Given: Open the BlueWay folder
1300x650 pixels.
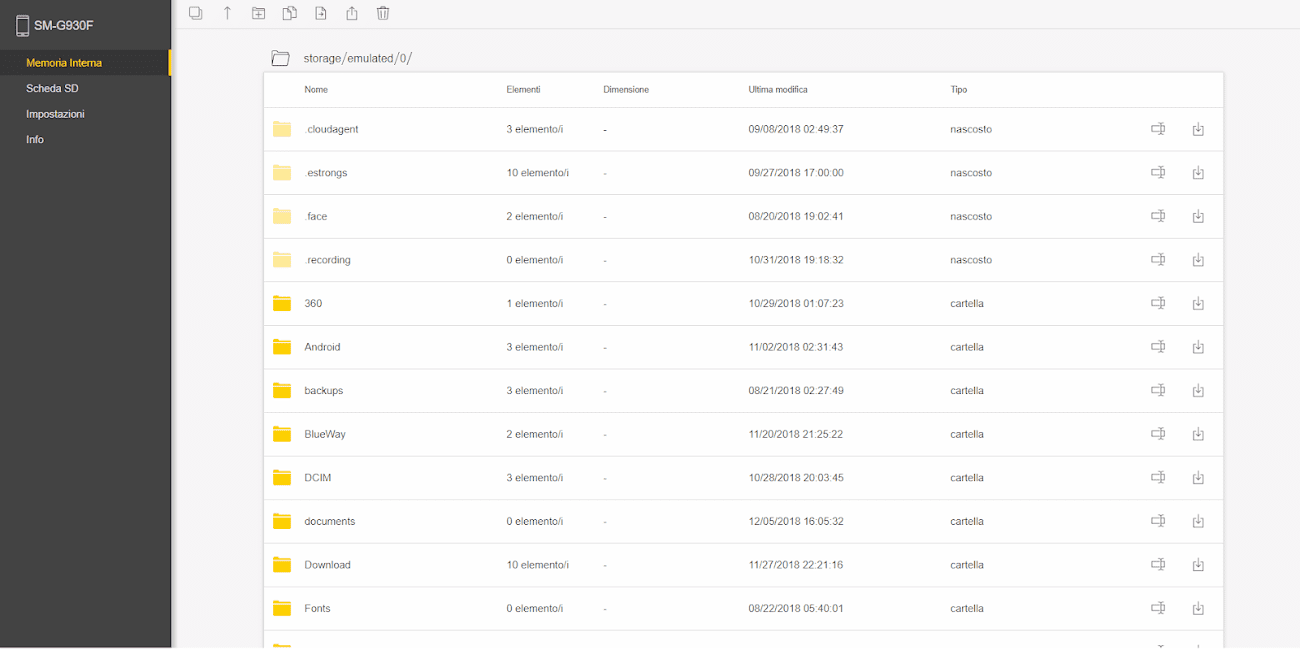Looking at the screenshot, I should (325, 434).
